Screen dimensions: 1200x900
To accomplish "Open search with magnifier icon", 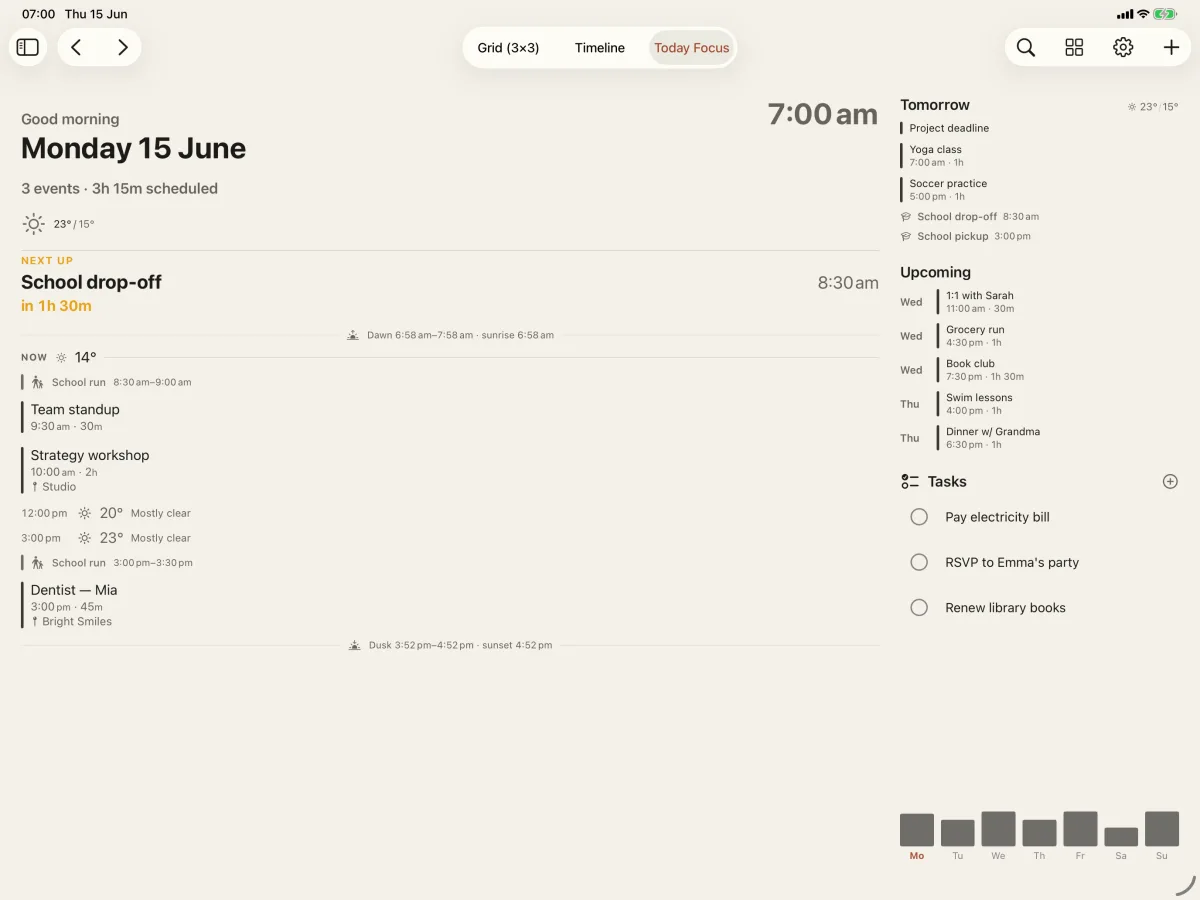I will 1026,47.
